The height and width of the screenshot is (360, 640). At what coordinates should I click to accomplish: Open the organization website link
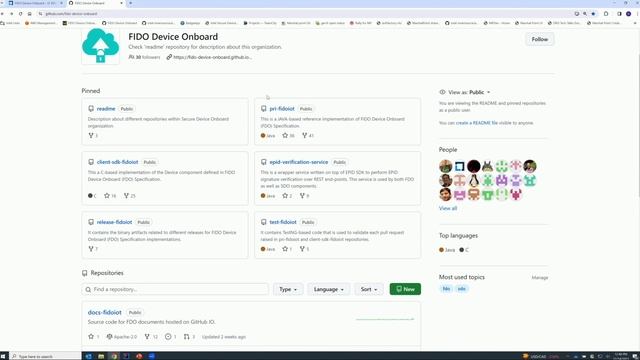(x=212, y=57)
